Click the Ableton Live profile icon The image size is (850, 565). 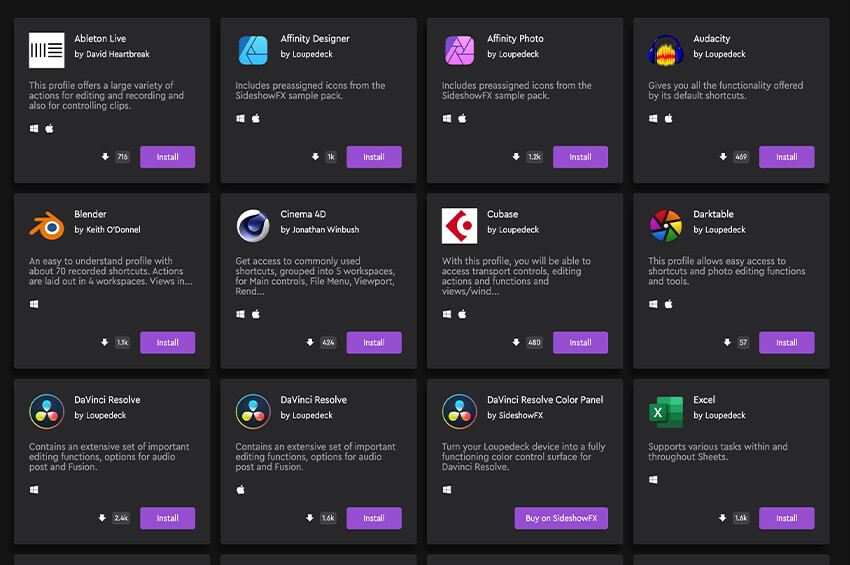[x=47, y=50]
